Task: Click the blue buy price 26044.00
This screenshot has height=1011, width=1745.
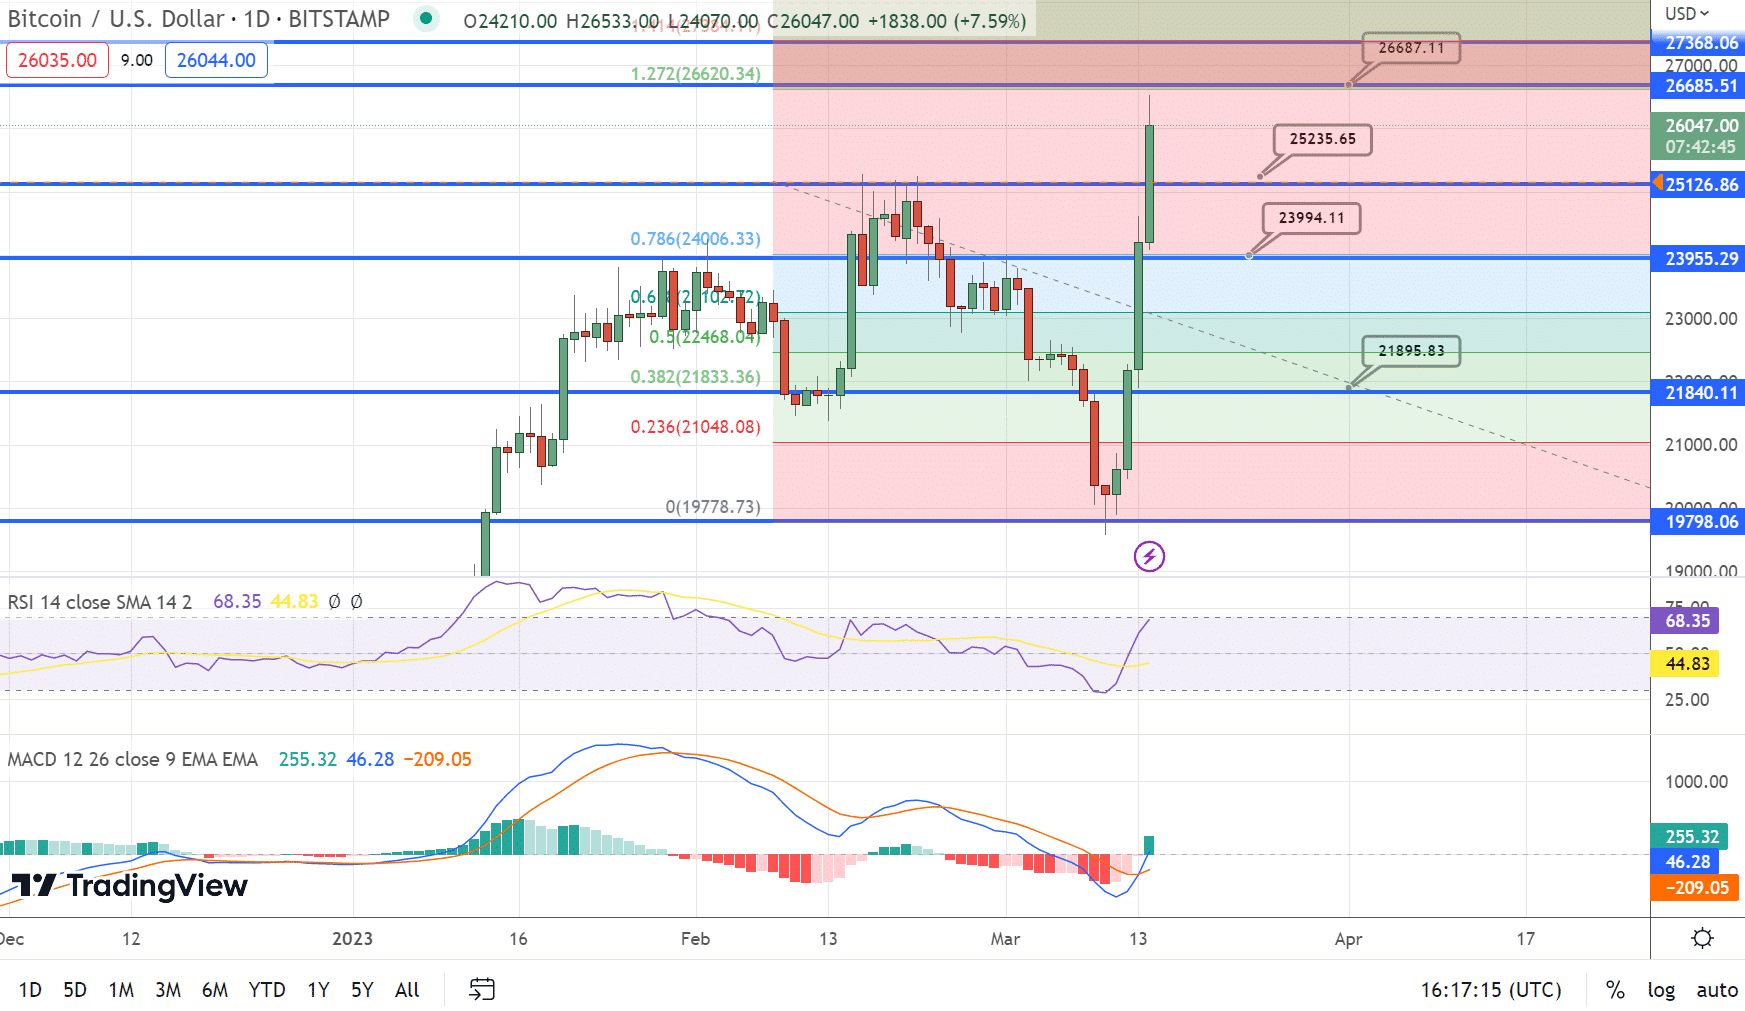Action: coord(216,60)
